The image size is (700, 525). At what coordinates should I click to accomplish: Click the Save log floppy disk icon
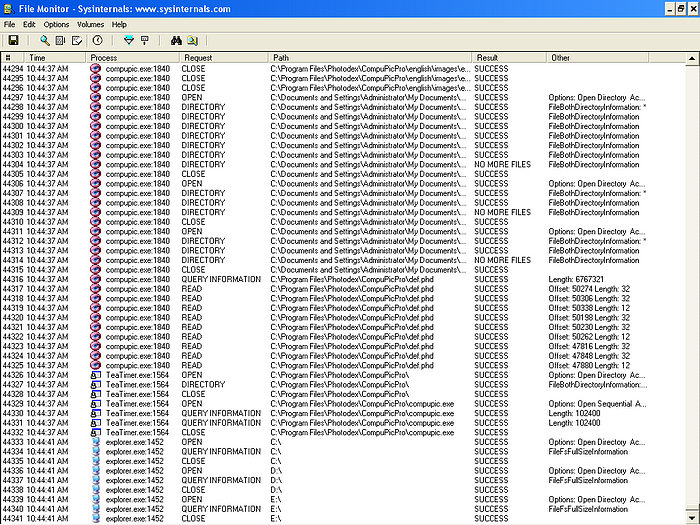(13, 41)
